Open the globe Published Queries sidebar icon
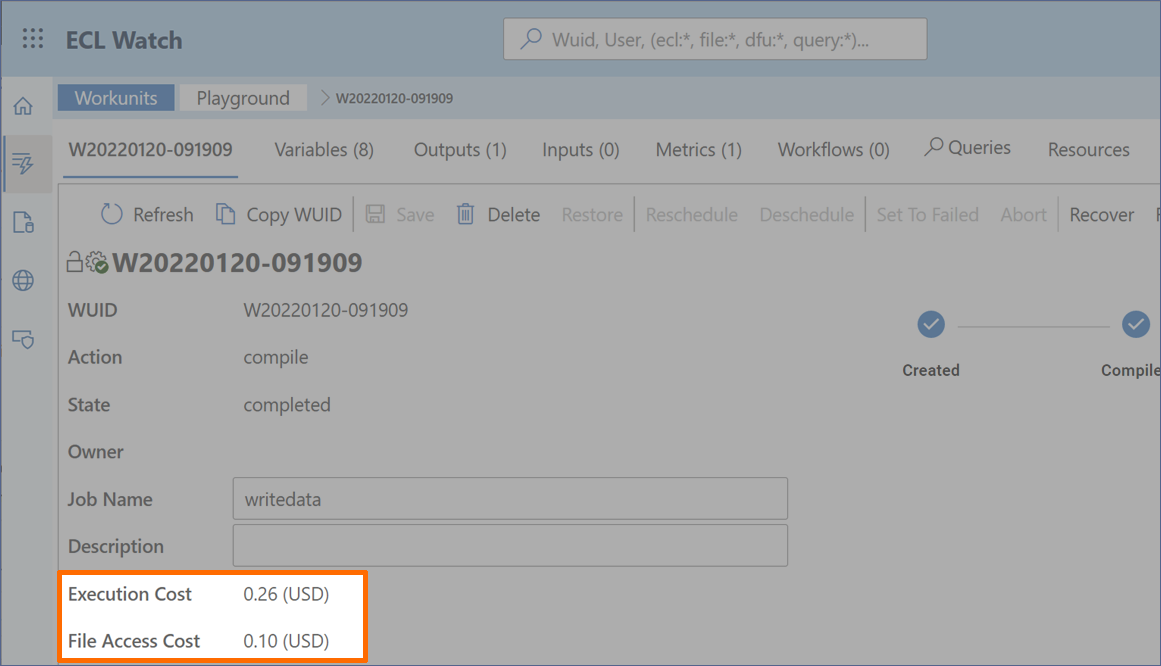 tap(23, 280)
